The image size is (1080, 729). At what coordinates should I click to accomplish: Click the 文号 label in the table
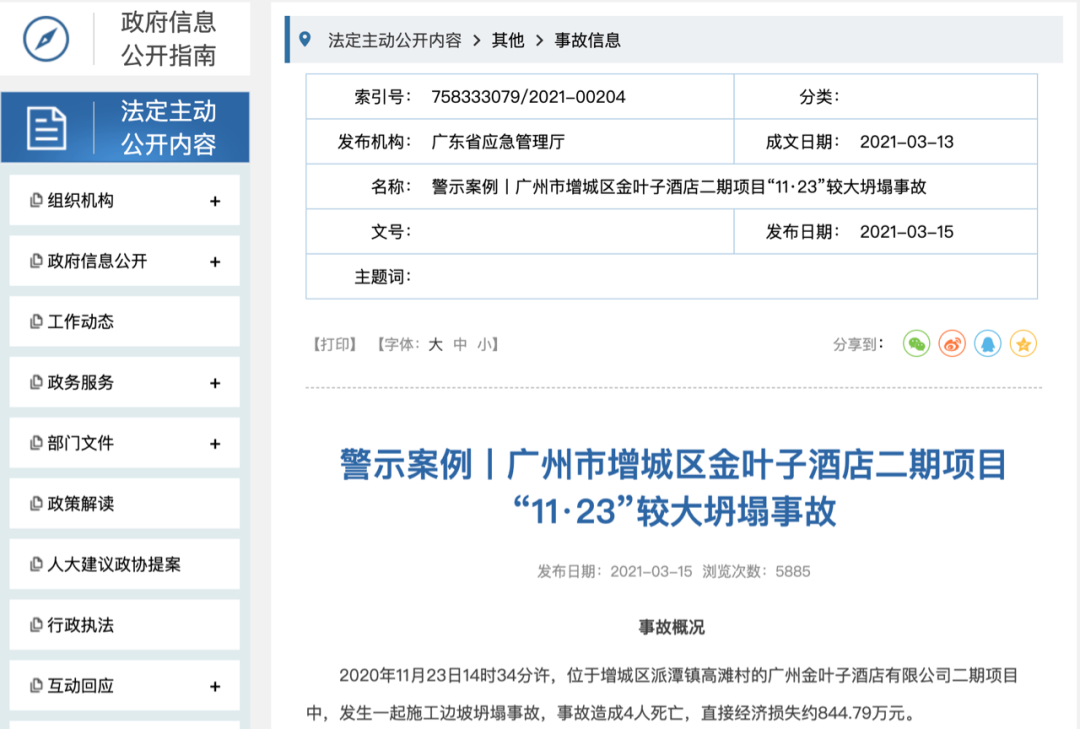[x=391, y=232]
